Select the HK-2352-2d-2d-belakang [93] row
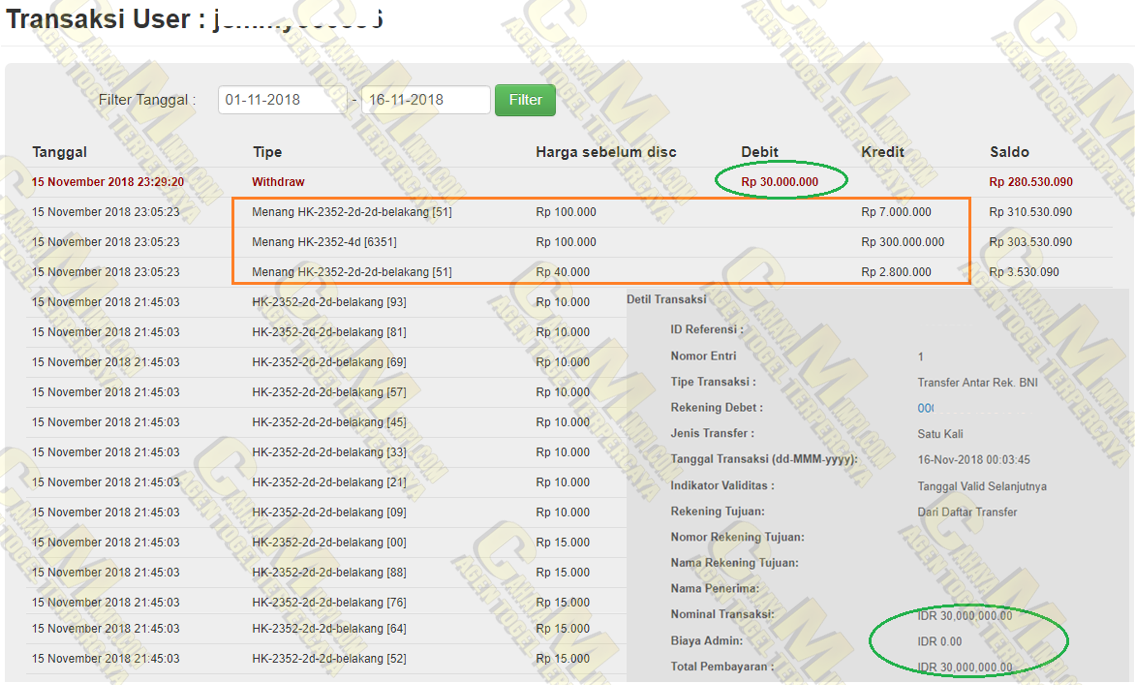 point(329,302)
